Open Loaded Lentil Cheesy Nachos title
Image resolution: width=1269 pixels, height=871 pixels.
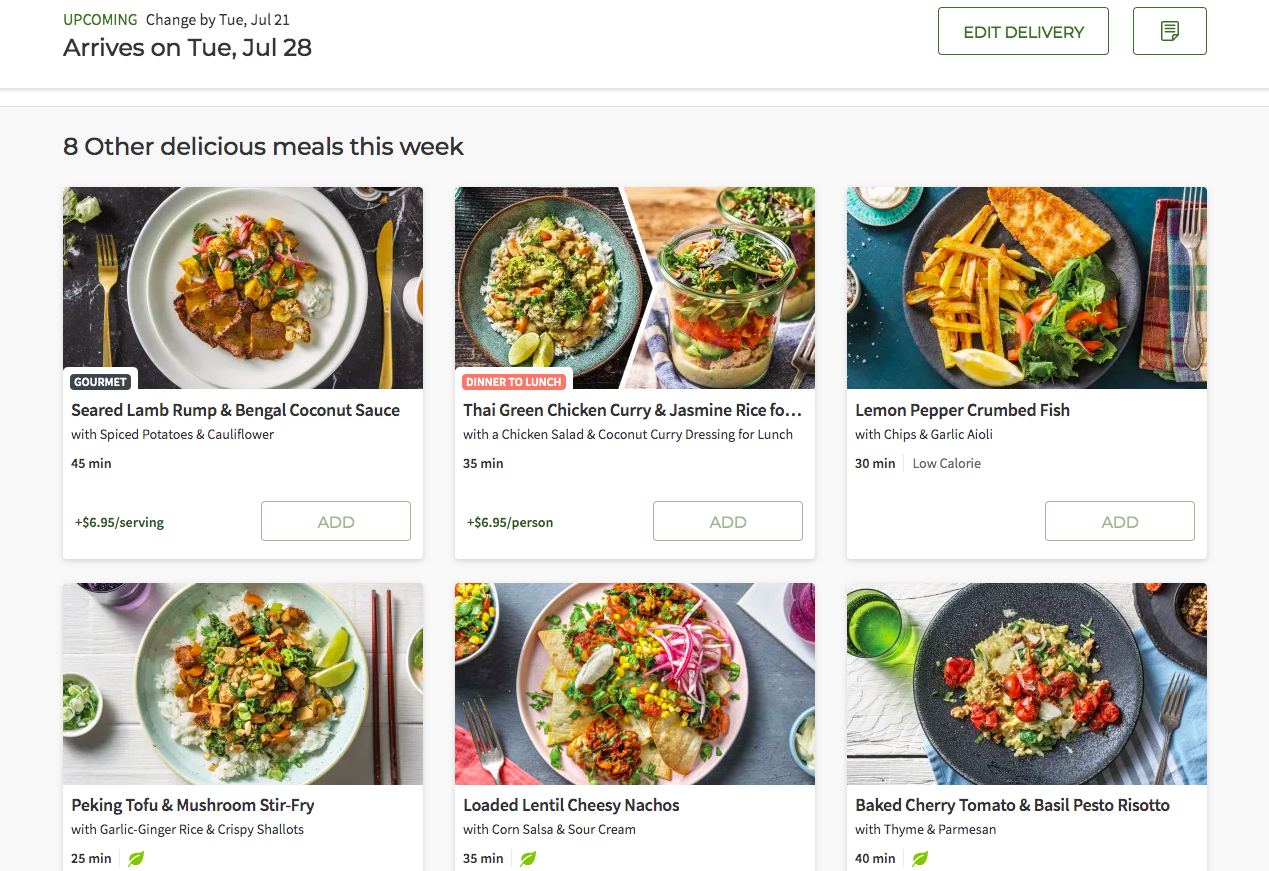tap(571, 805)
